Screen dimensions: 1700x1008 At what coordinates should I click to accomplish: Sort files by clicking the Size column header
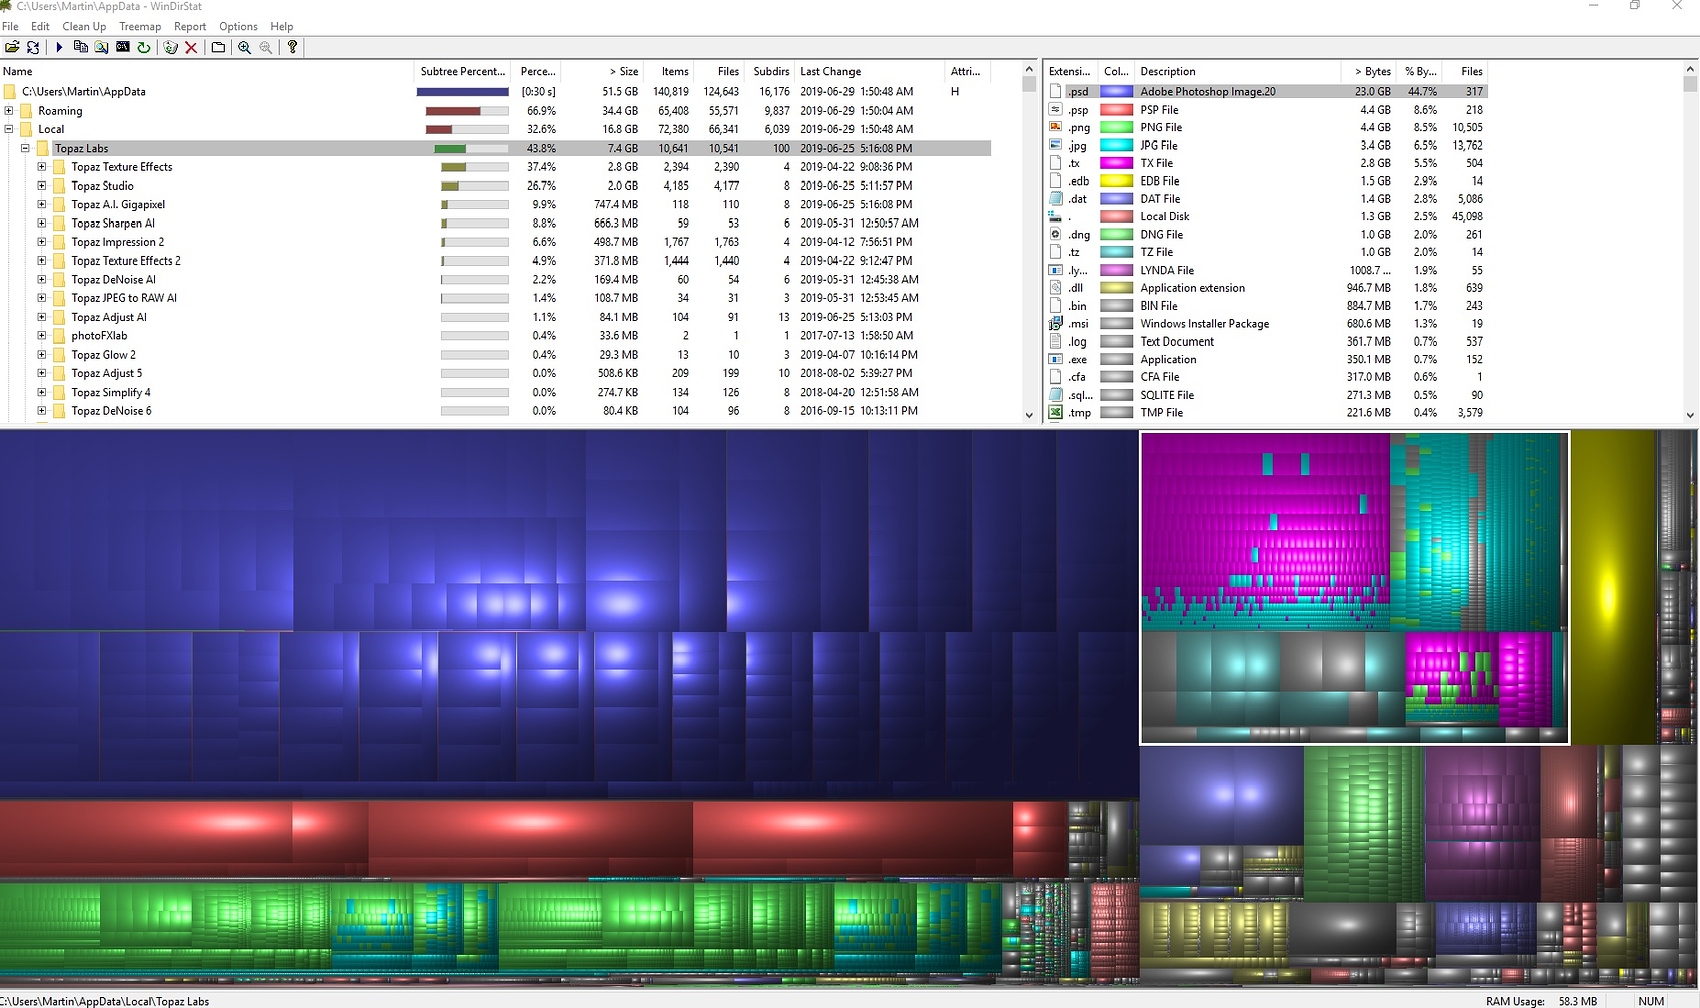(622, 71)
